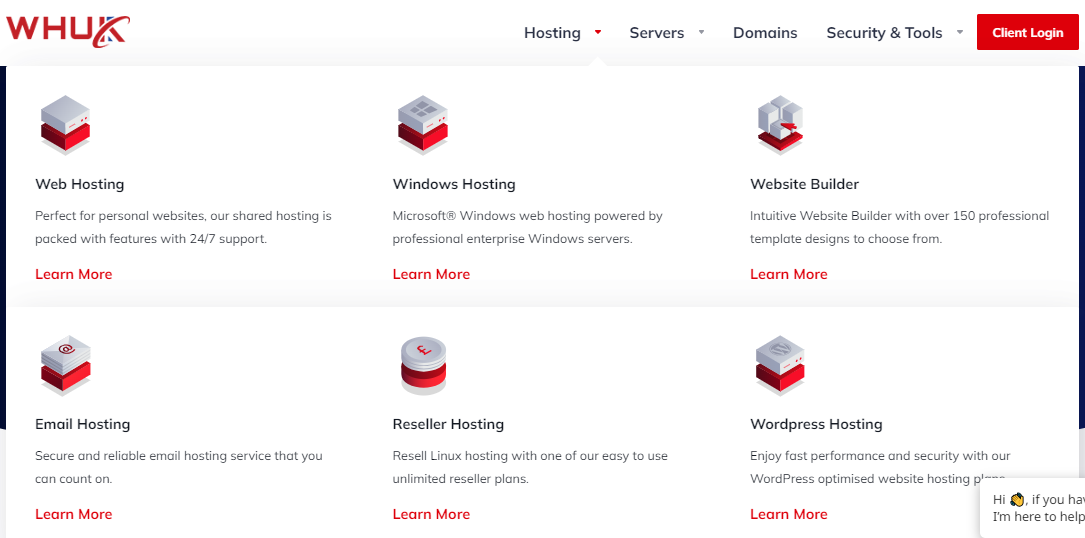Open the chat greeting popup
The width and height of the screenshot is (1085, 538).
tap(1036, 508)
